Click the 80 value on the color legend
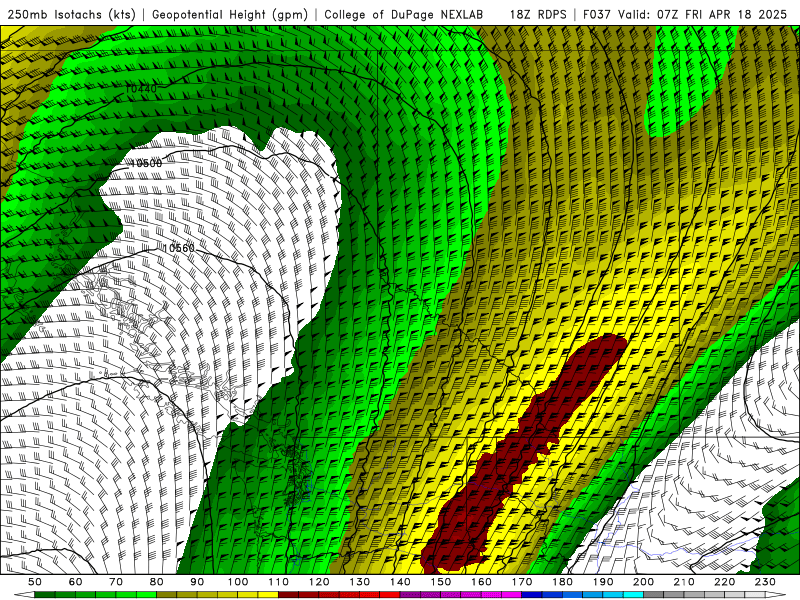Screen dimensions: 800x600 [x=157, y=582]
